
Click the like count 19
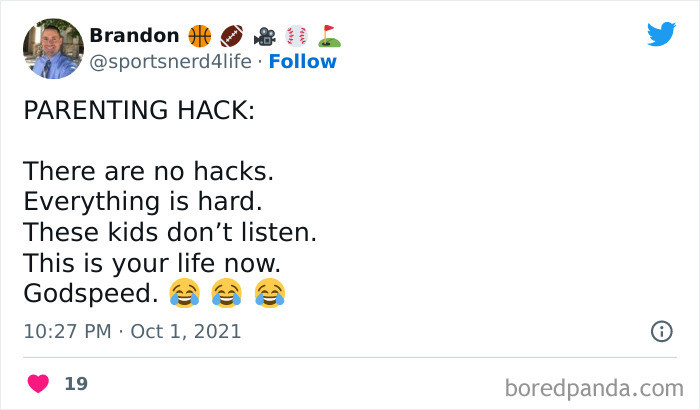point(75,383)
